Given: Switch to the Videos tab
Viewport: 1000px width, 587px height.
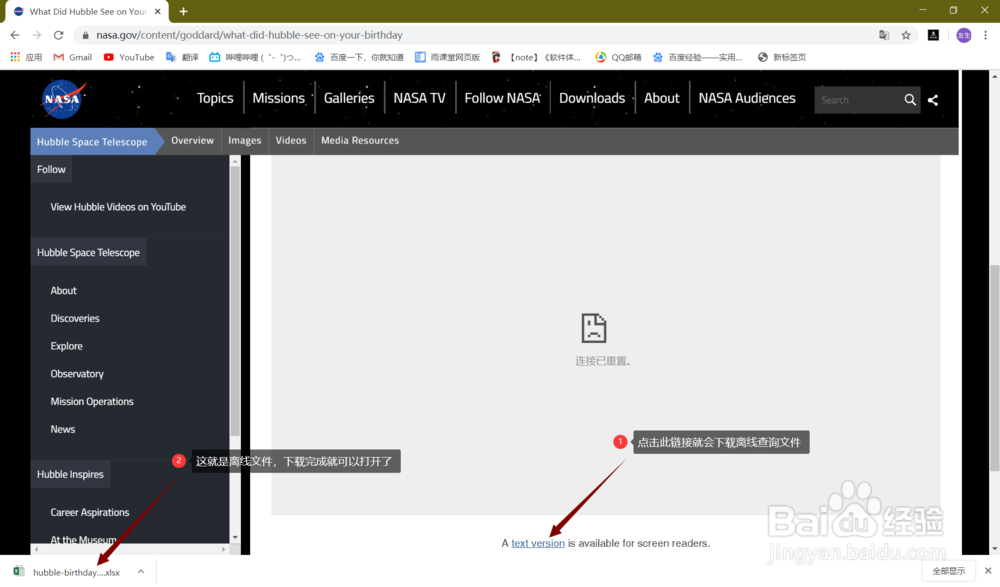Looking at the screenshot, I should 291,140.
